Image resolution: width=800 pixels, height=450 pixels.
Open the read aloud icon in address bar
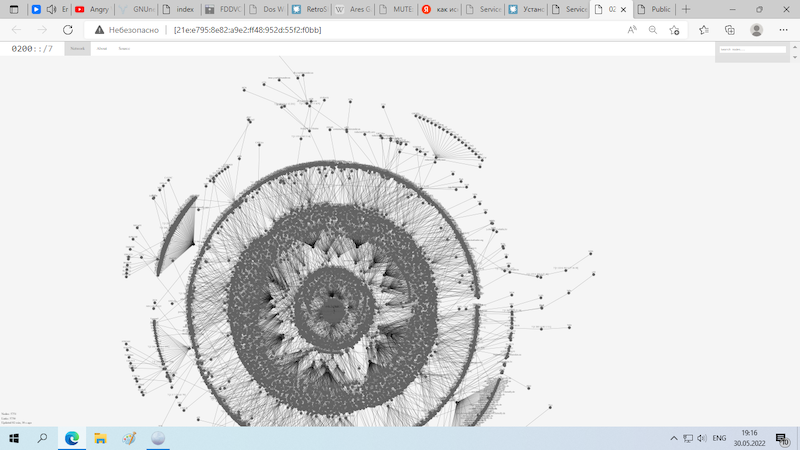click(632, 30)
